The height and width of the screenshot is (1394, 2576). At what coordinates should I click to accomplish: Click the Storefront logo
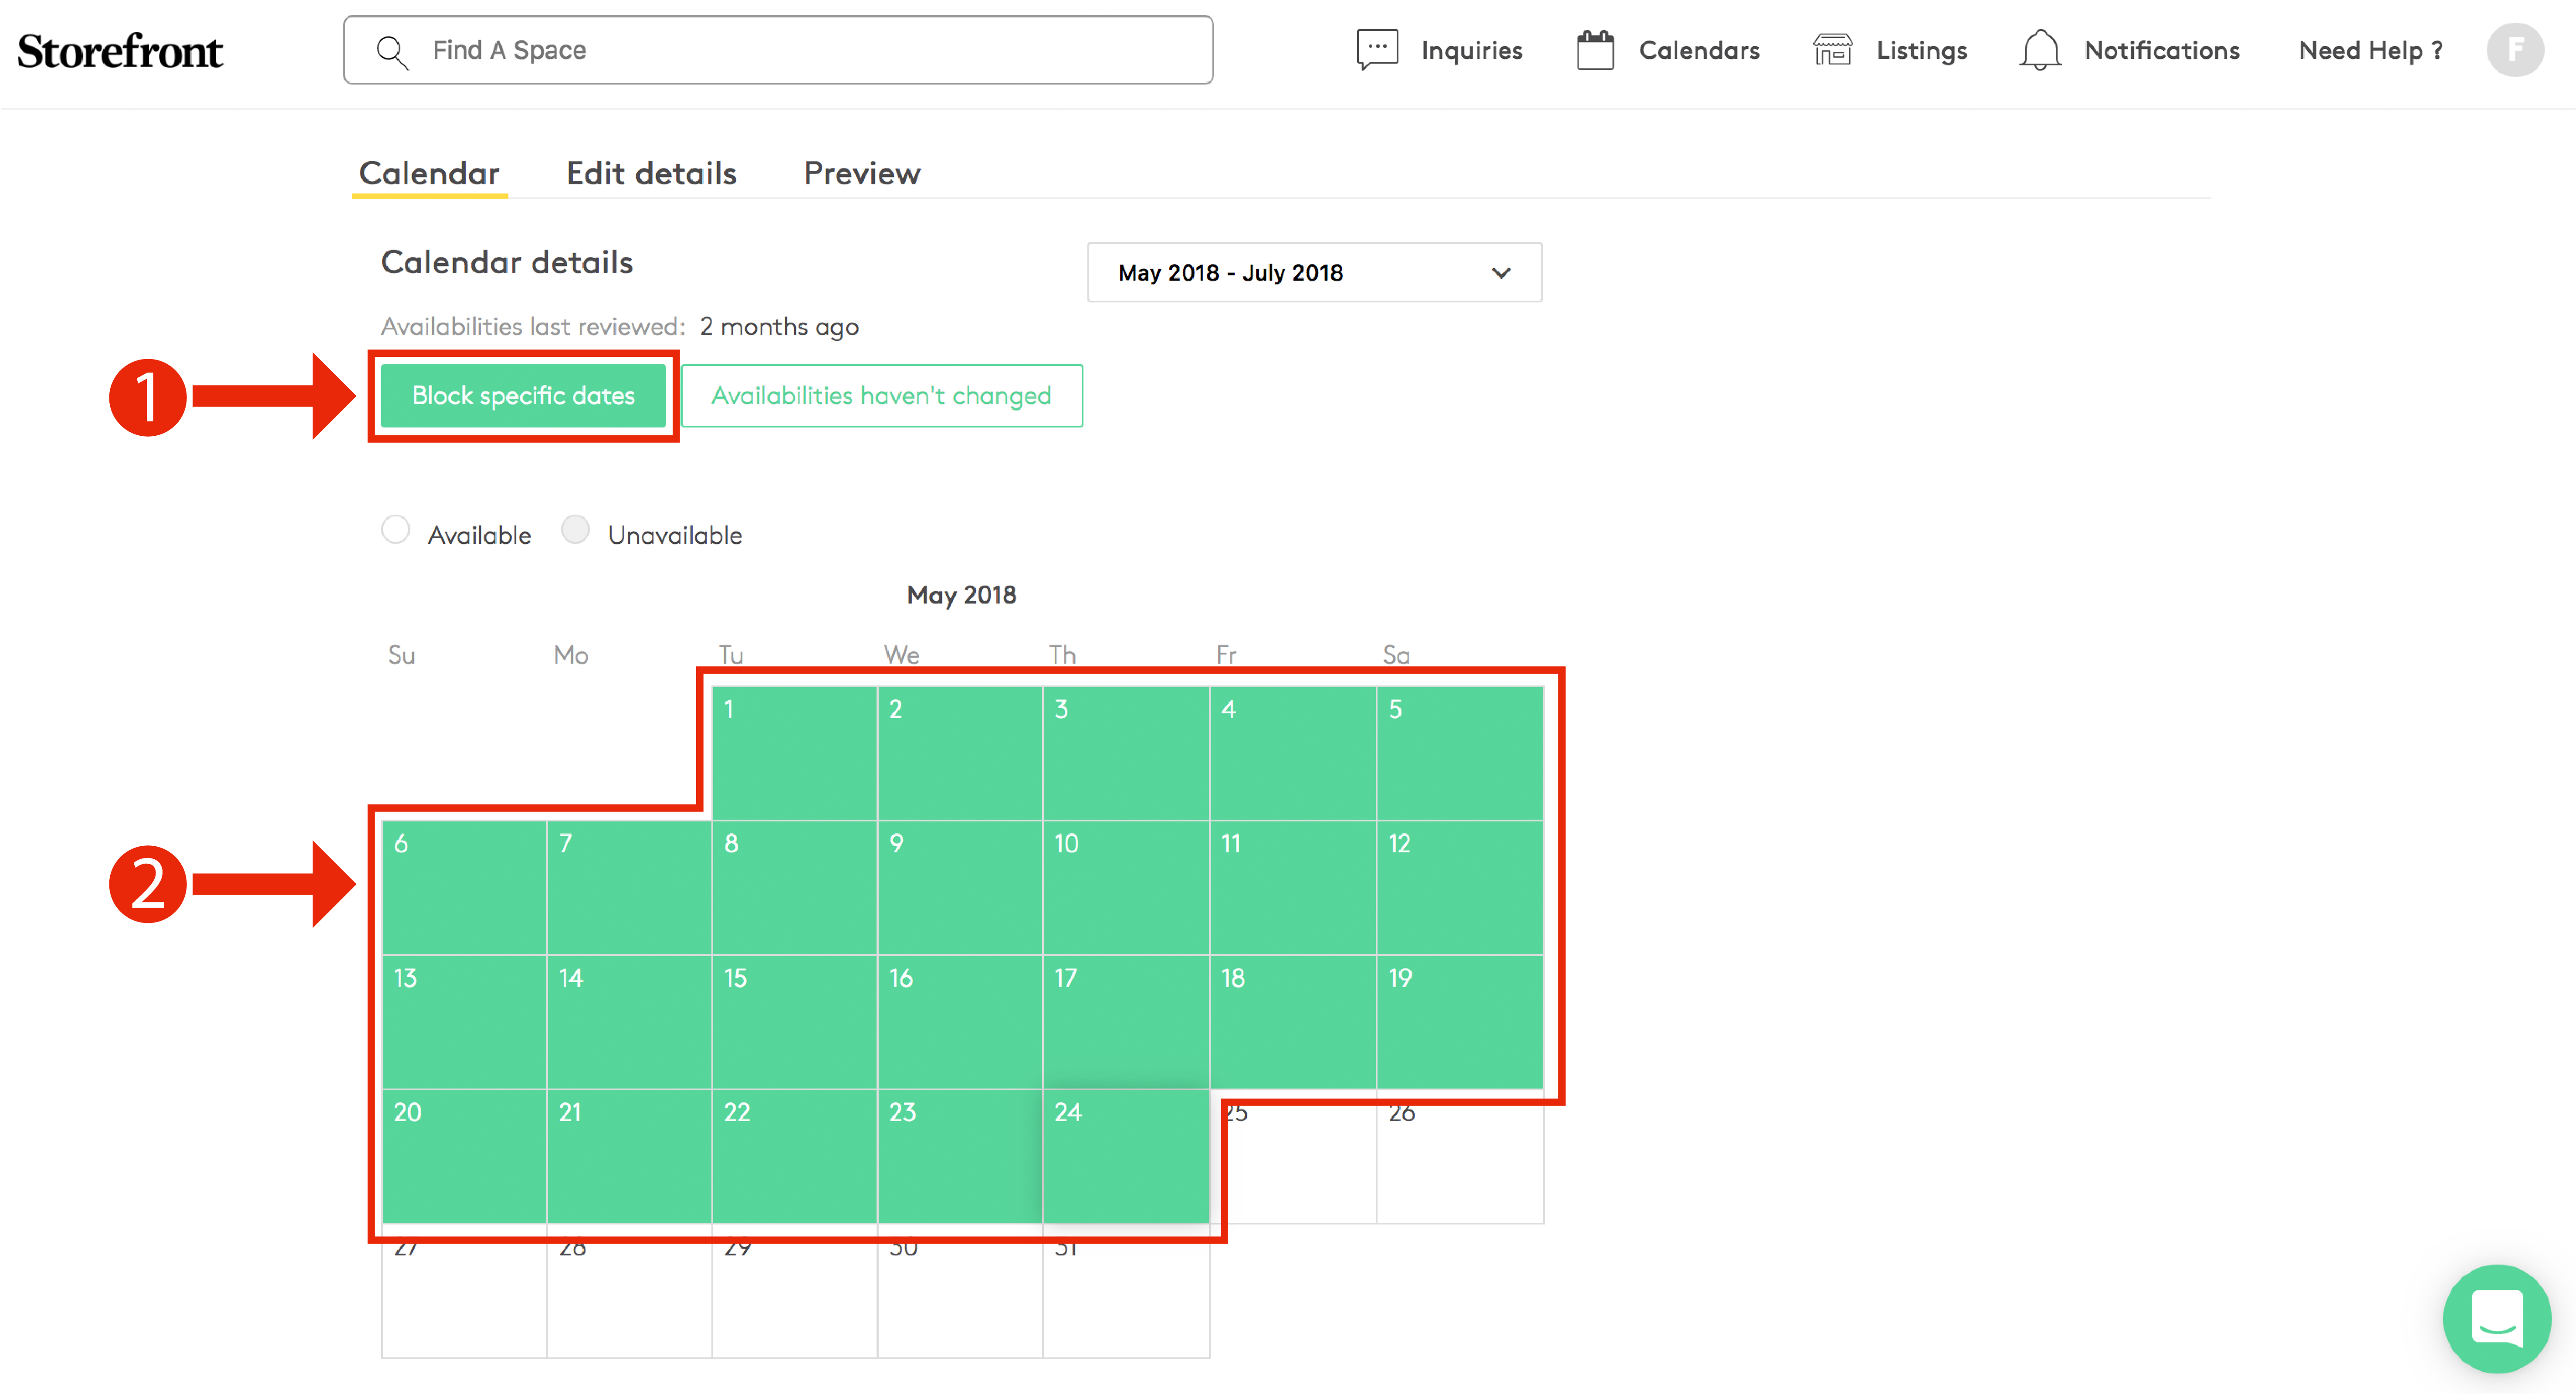click(120, 52)
